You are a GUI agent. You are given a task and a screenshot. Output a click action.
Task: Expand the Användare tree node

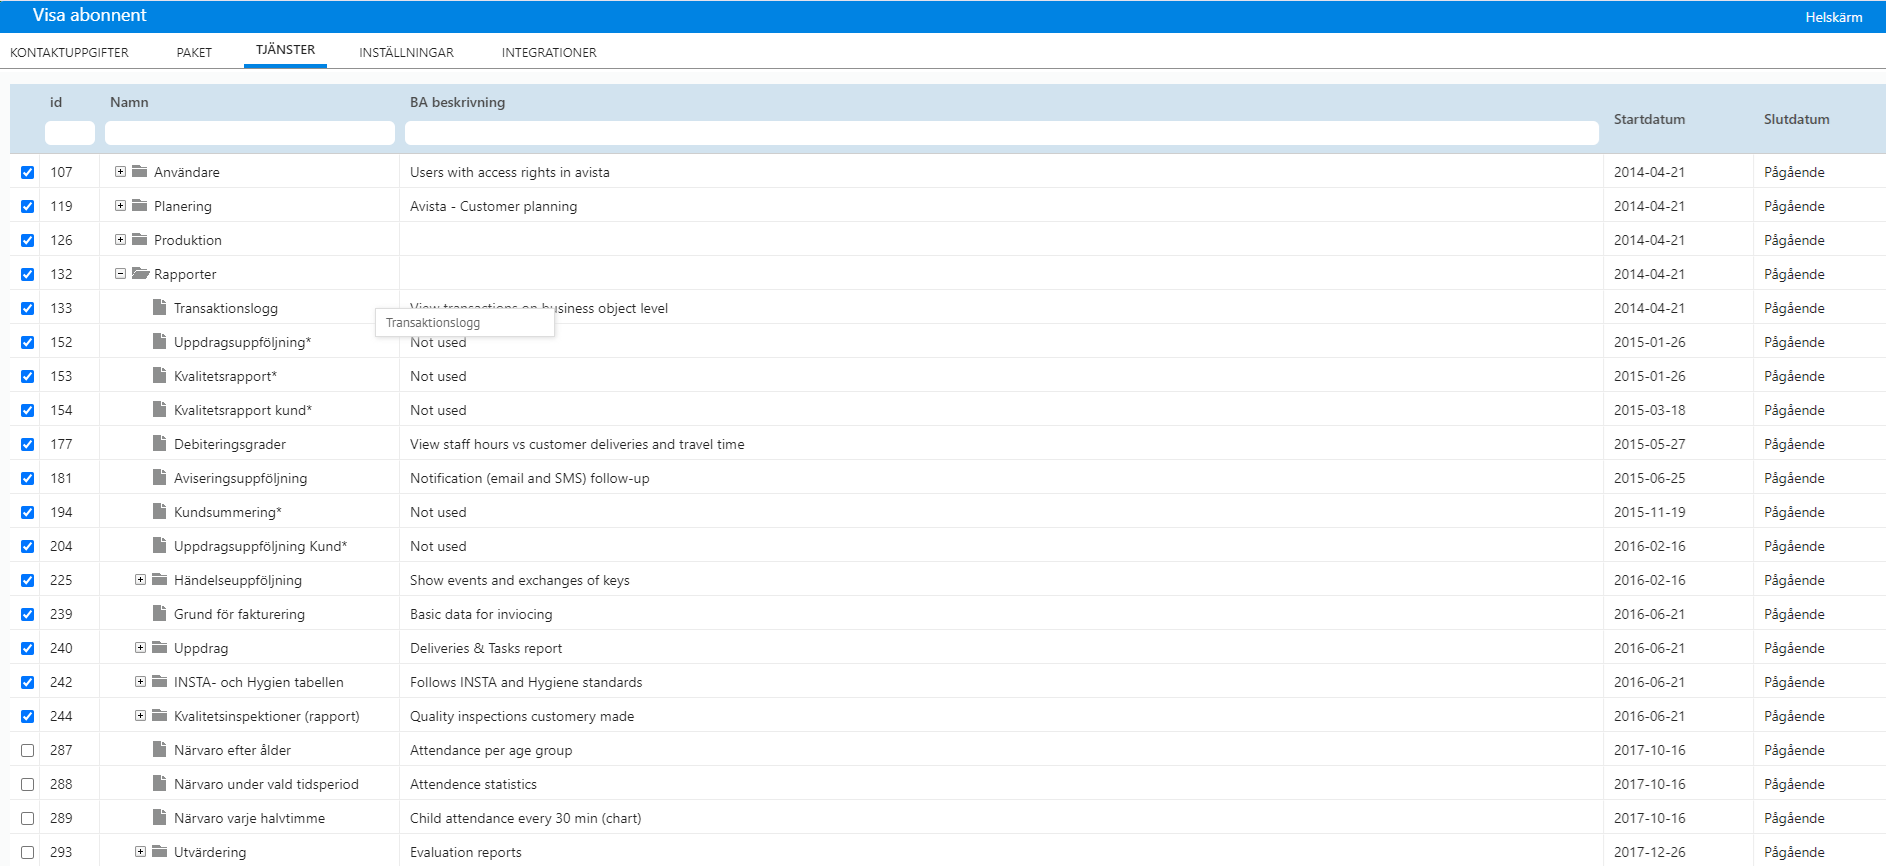click(x=120, y=172)
